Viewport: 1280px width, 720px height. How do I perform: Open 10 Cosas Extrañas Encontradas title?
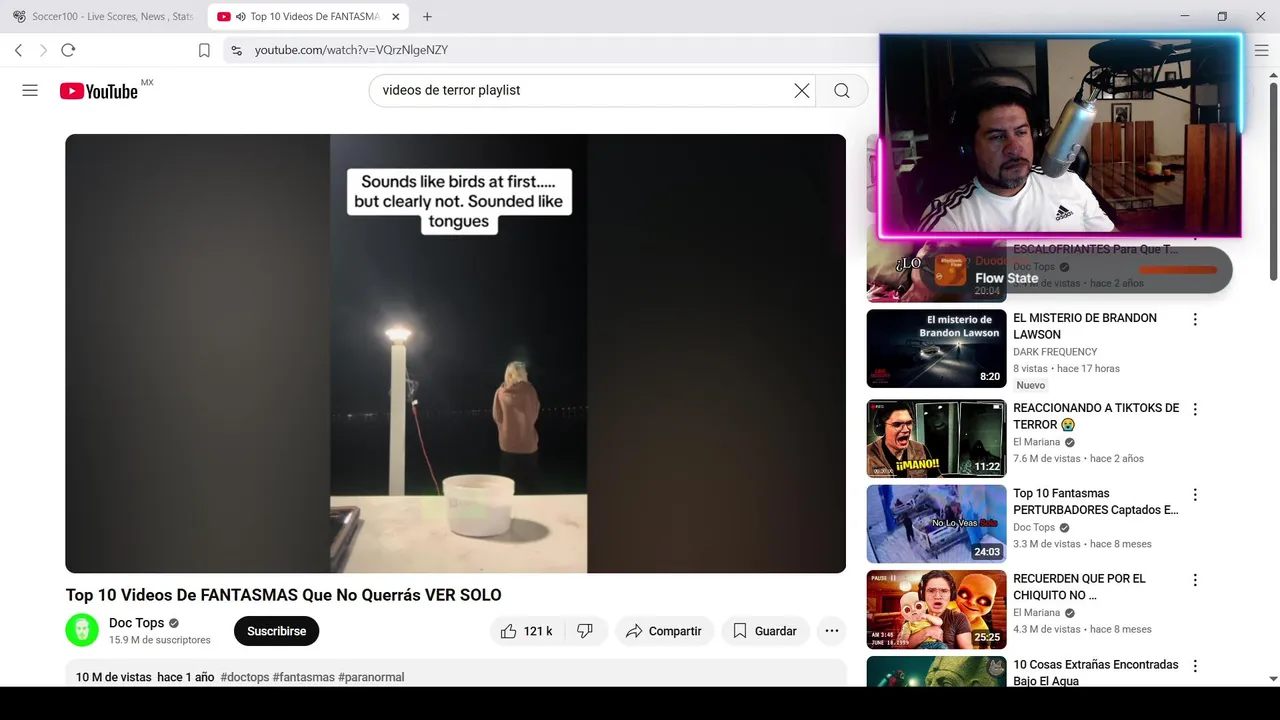[1094, 672]
